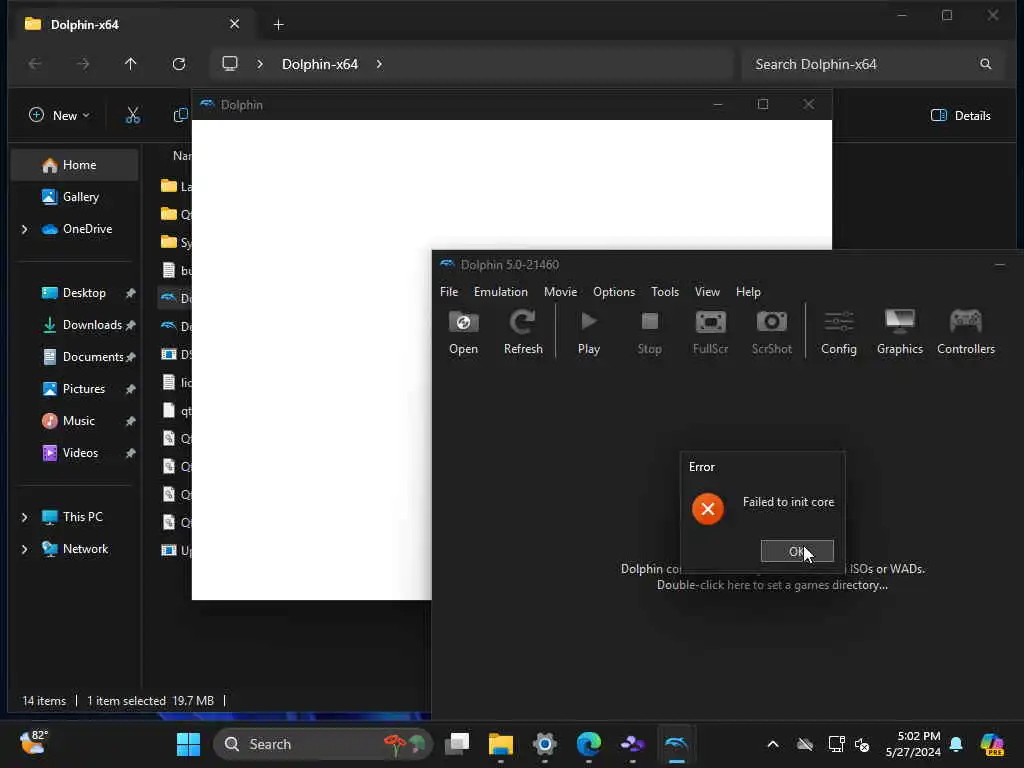Stop emulation via the Stop icon

(x=649, y=332)
